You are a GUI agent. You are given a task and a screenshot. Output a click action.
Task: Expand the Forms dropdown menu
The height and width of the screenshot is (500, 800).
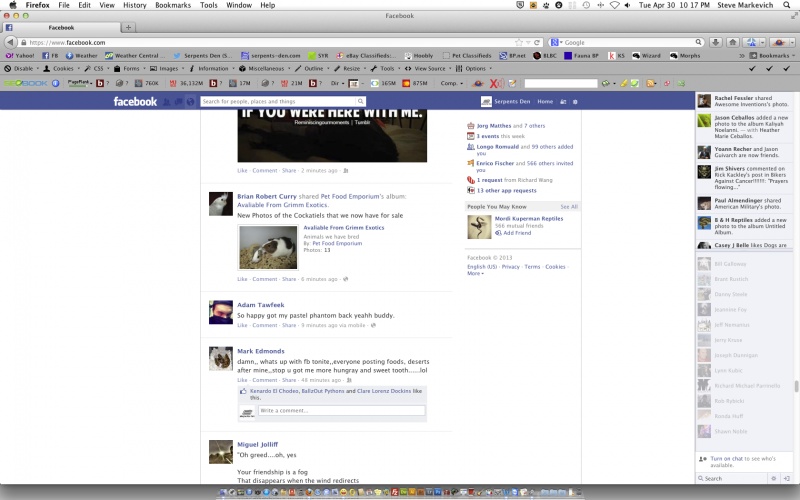[x=130, y=68]
